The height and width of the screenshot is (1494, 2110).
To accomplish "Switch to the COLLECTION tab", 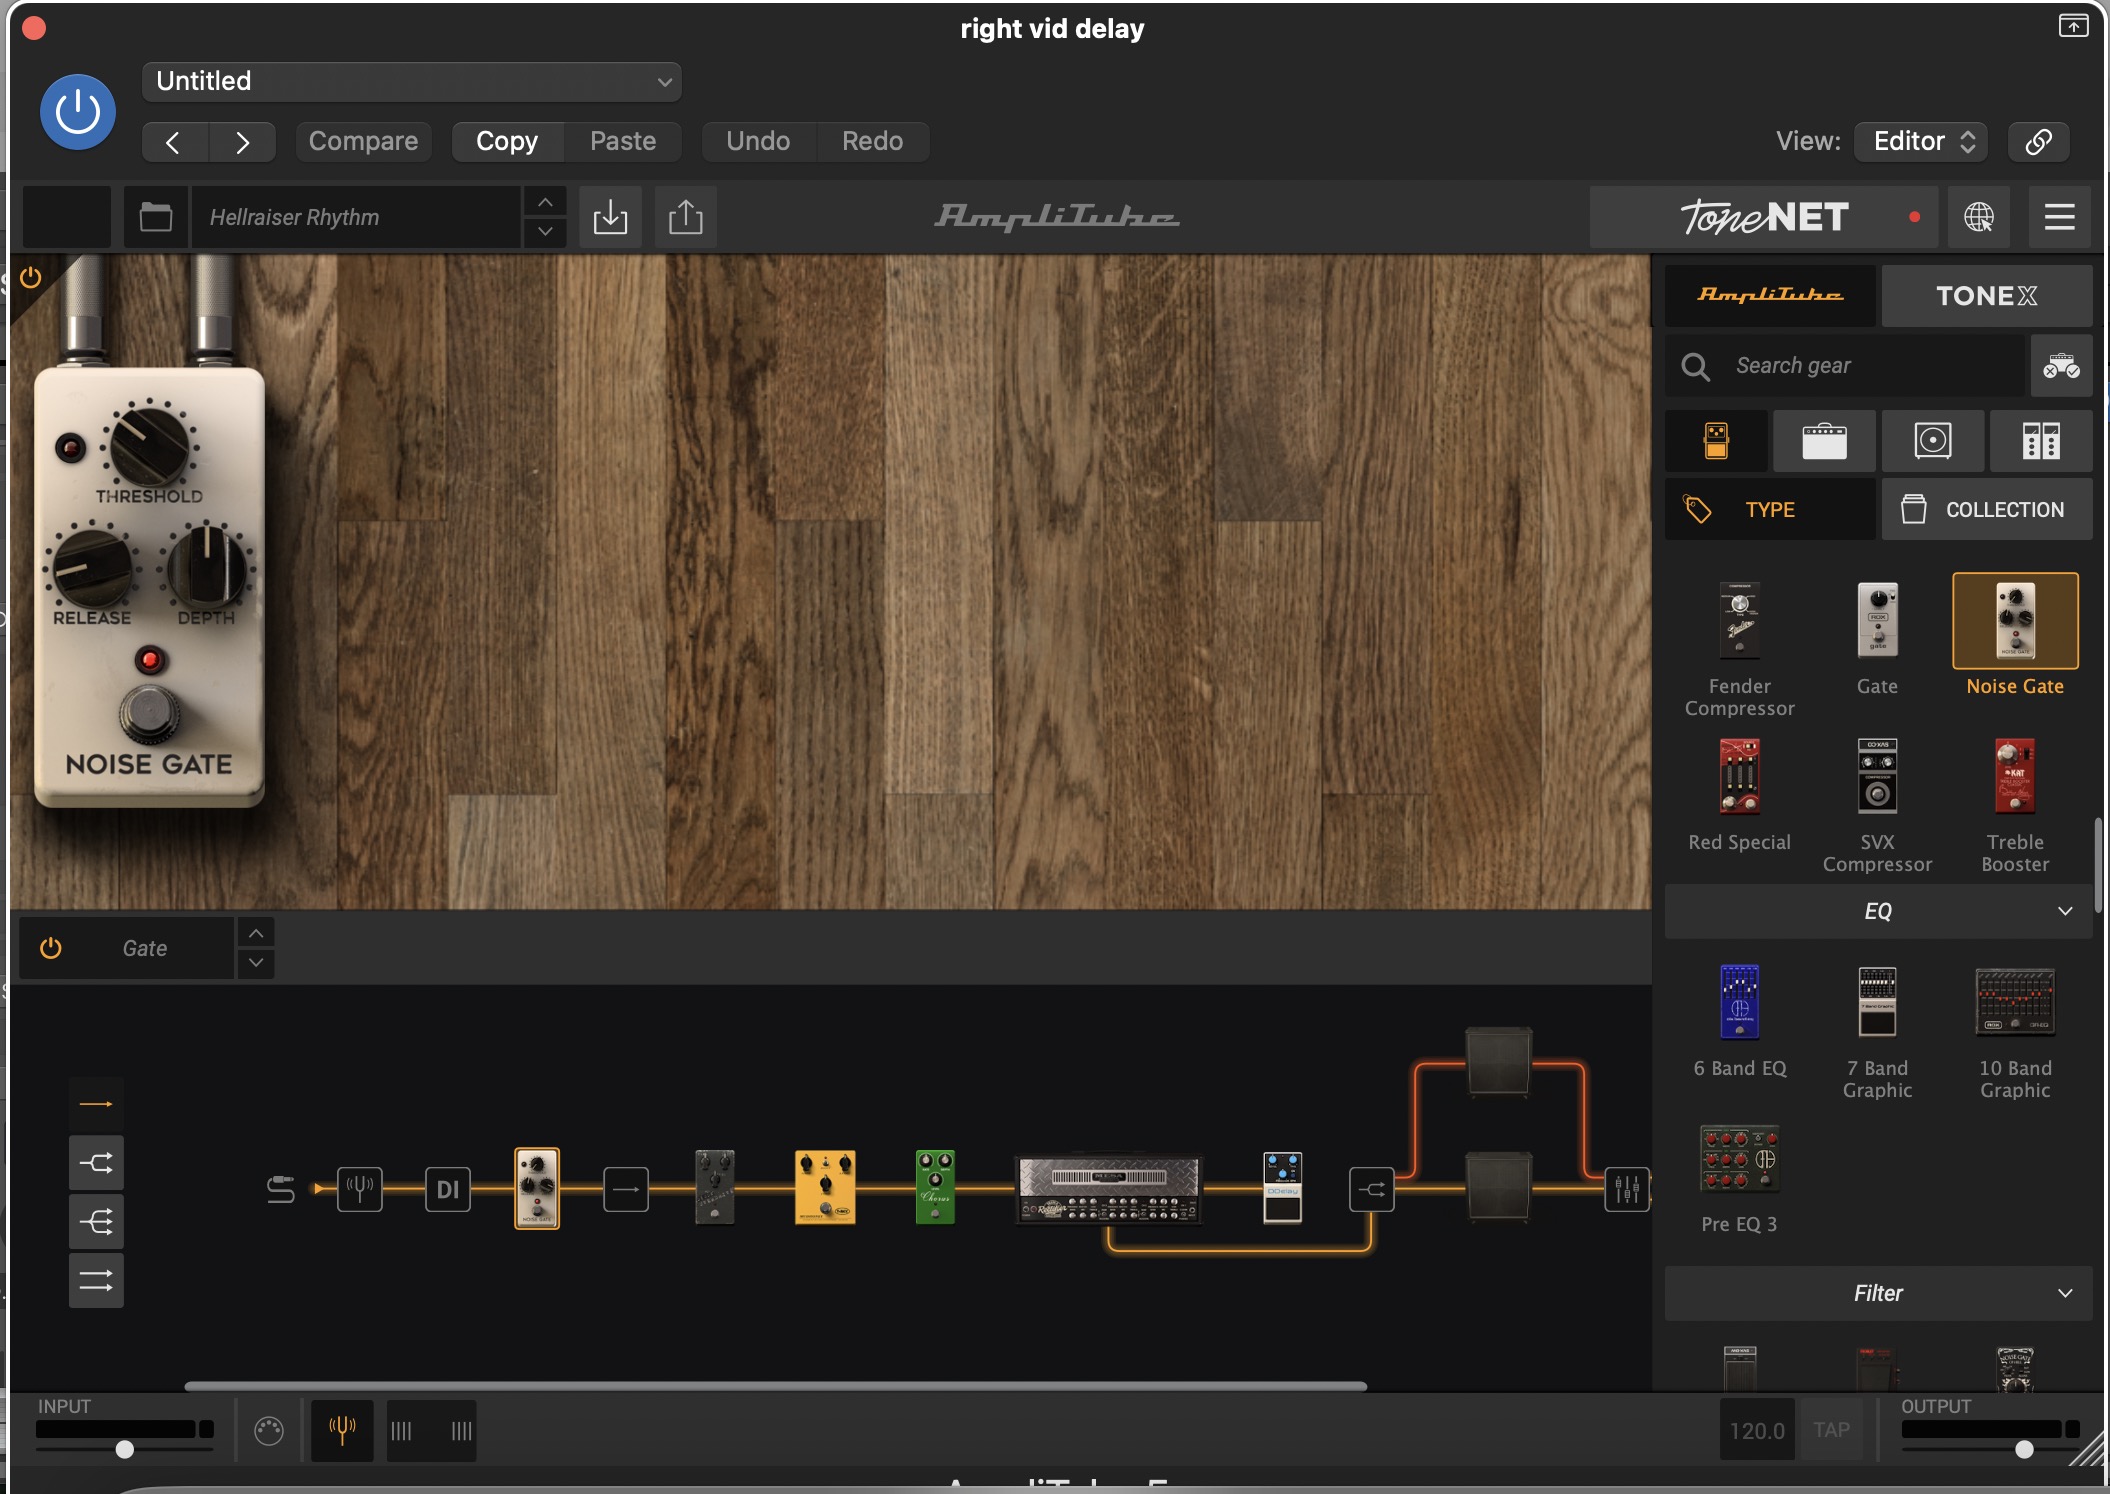I will 1986,510.
